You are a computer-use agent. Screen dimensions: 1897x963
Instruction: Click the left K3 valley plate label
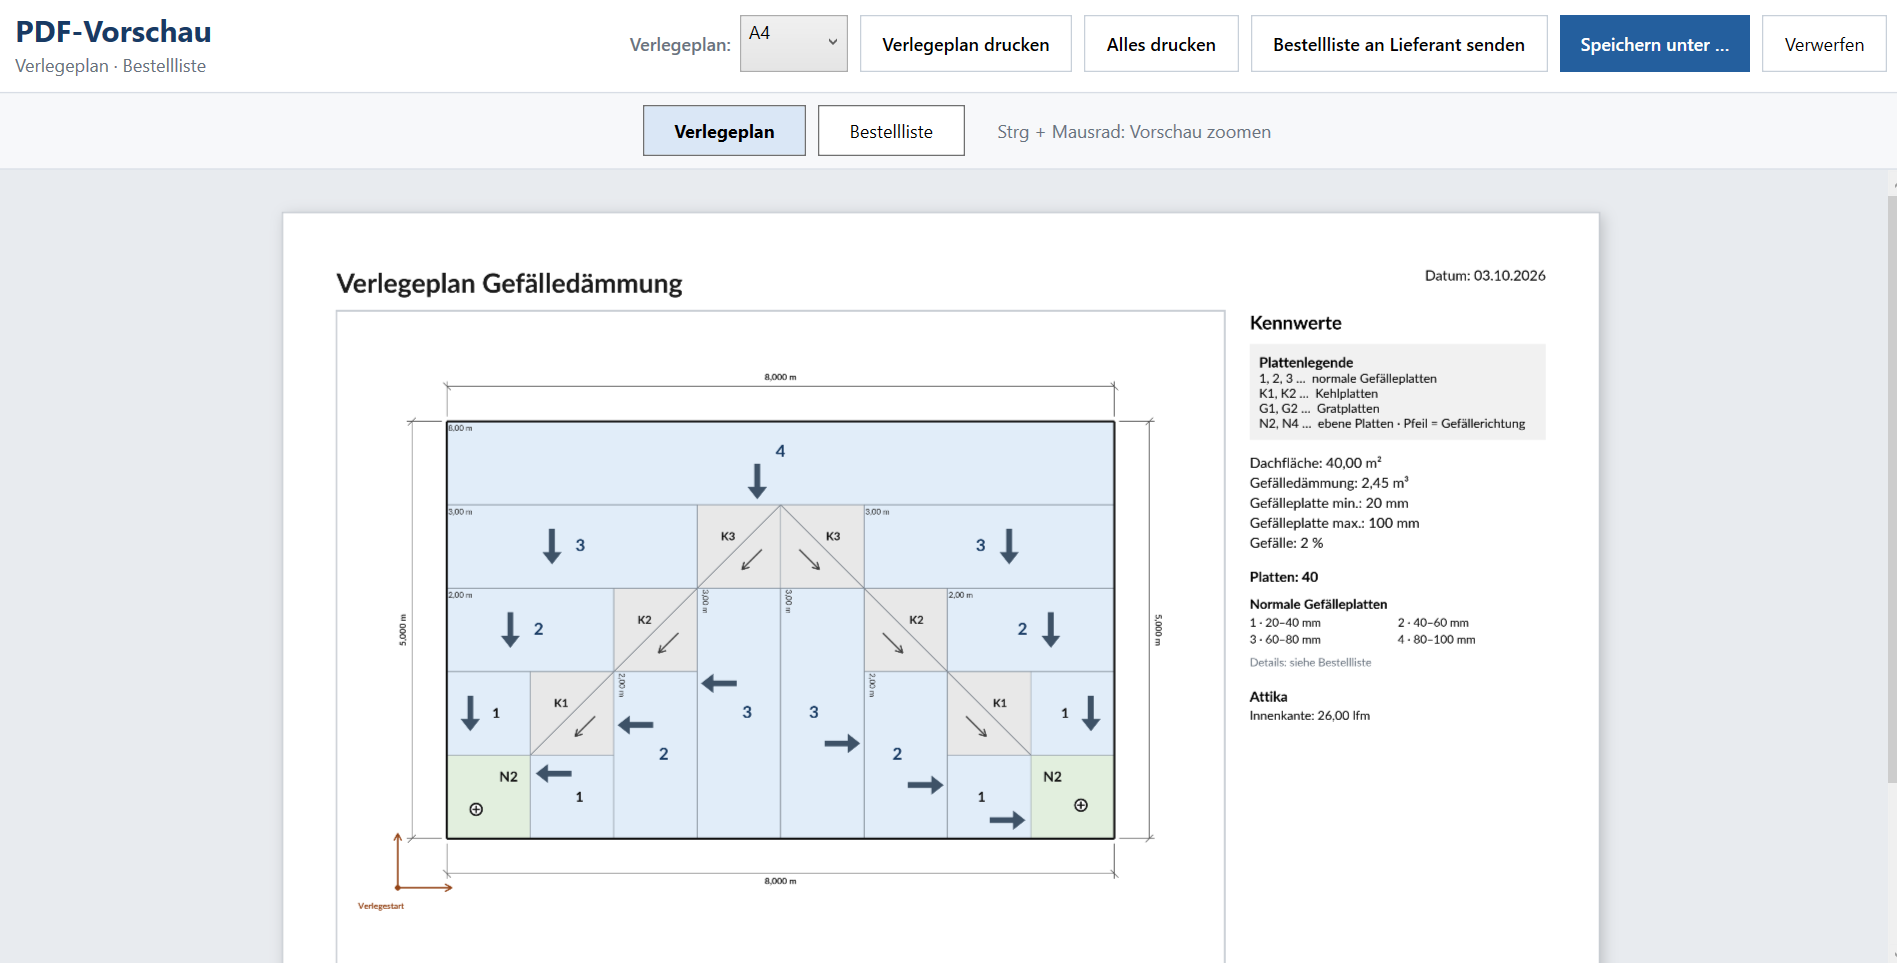(728, 536)
